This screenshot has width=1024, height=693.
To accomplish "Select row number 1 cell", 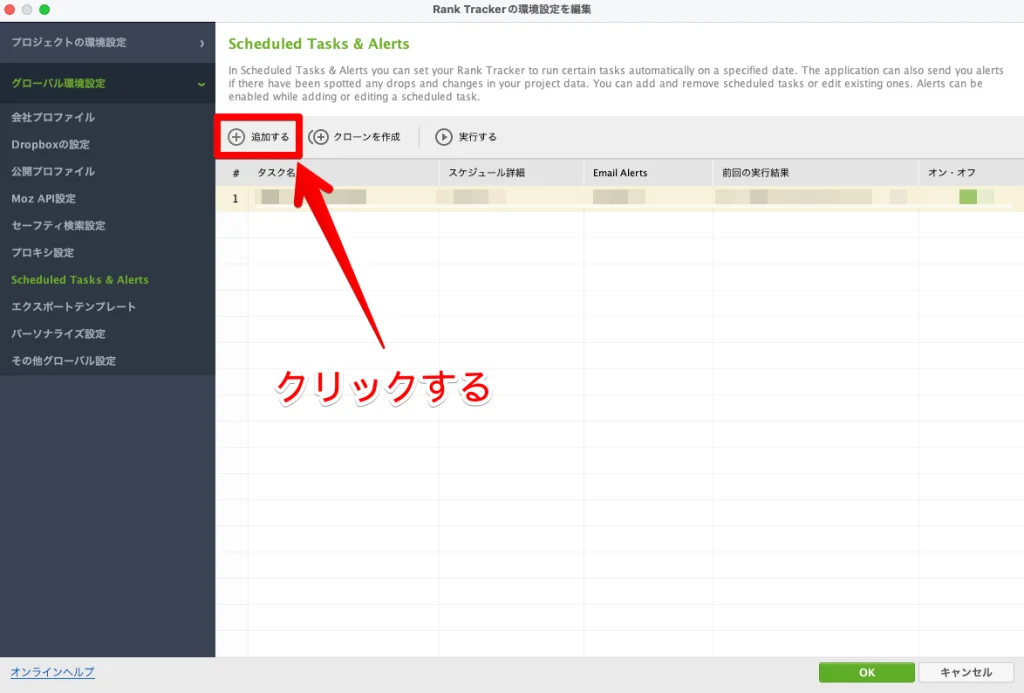I will (x=235, y=199).
